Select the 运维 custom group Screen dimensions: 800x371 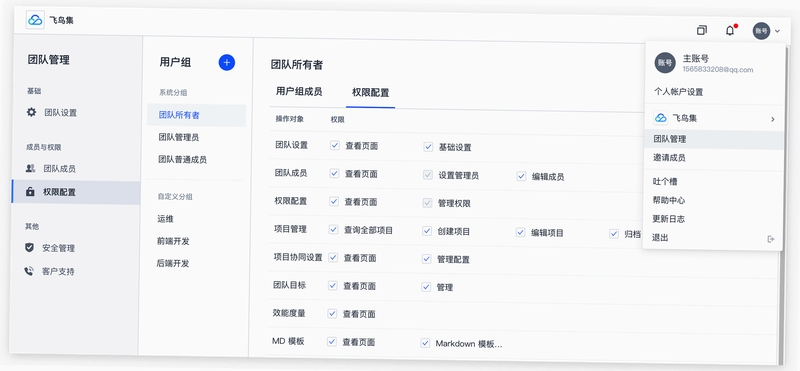tap(166, 219)
